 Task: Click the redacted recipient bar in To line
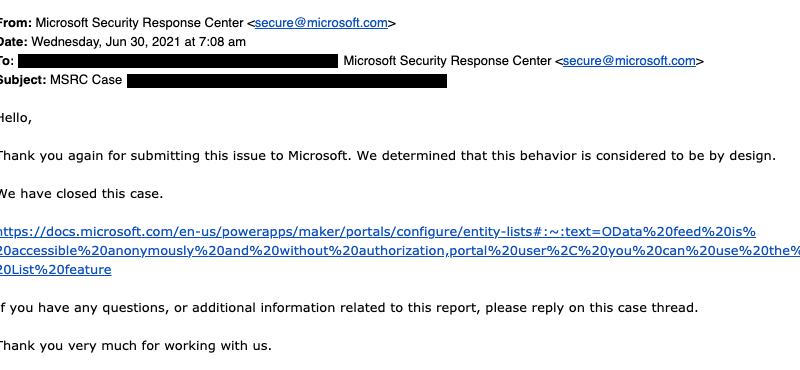pos(178,61)
